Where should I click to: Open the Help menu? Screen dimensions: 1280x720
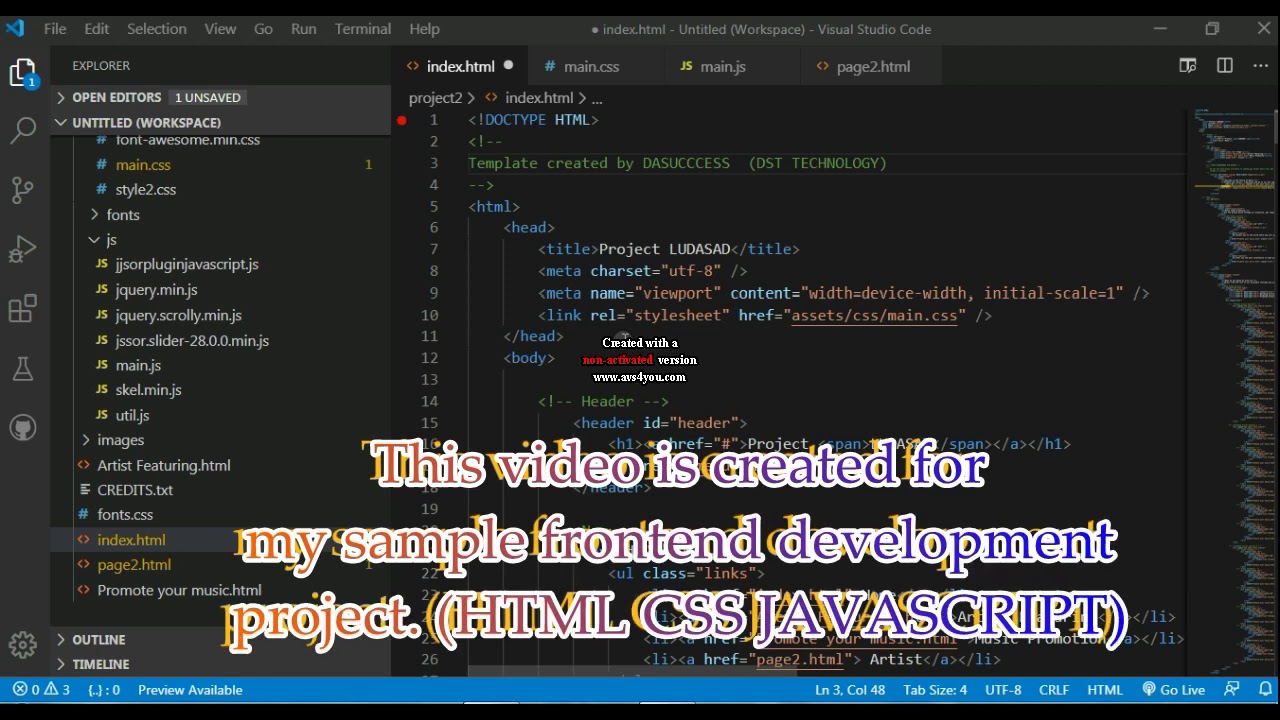pos(424,29)
